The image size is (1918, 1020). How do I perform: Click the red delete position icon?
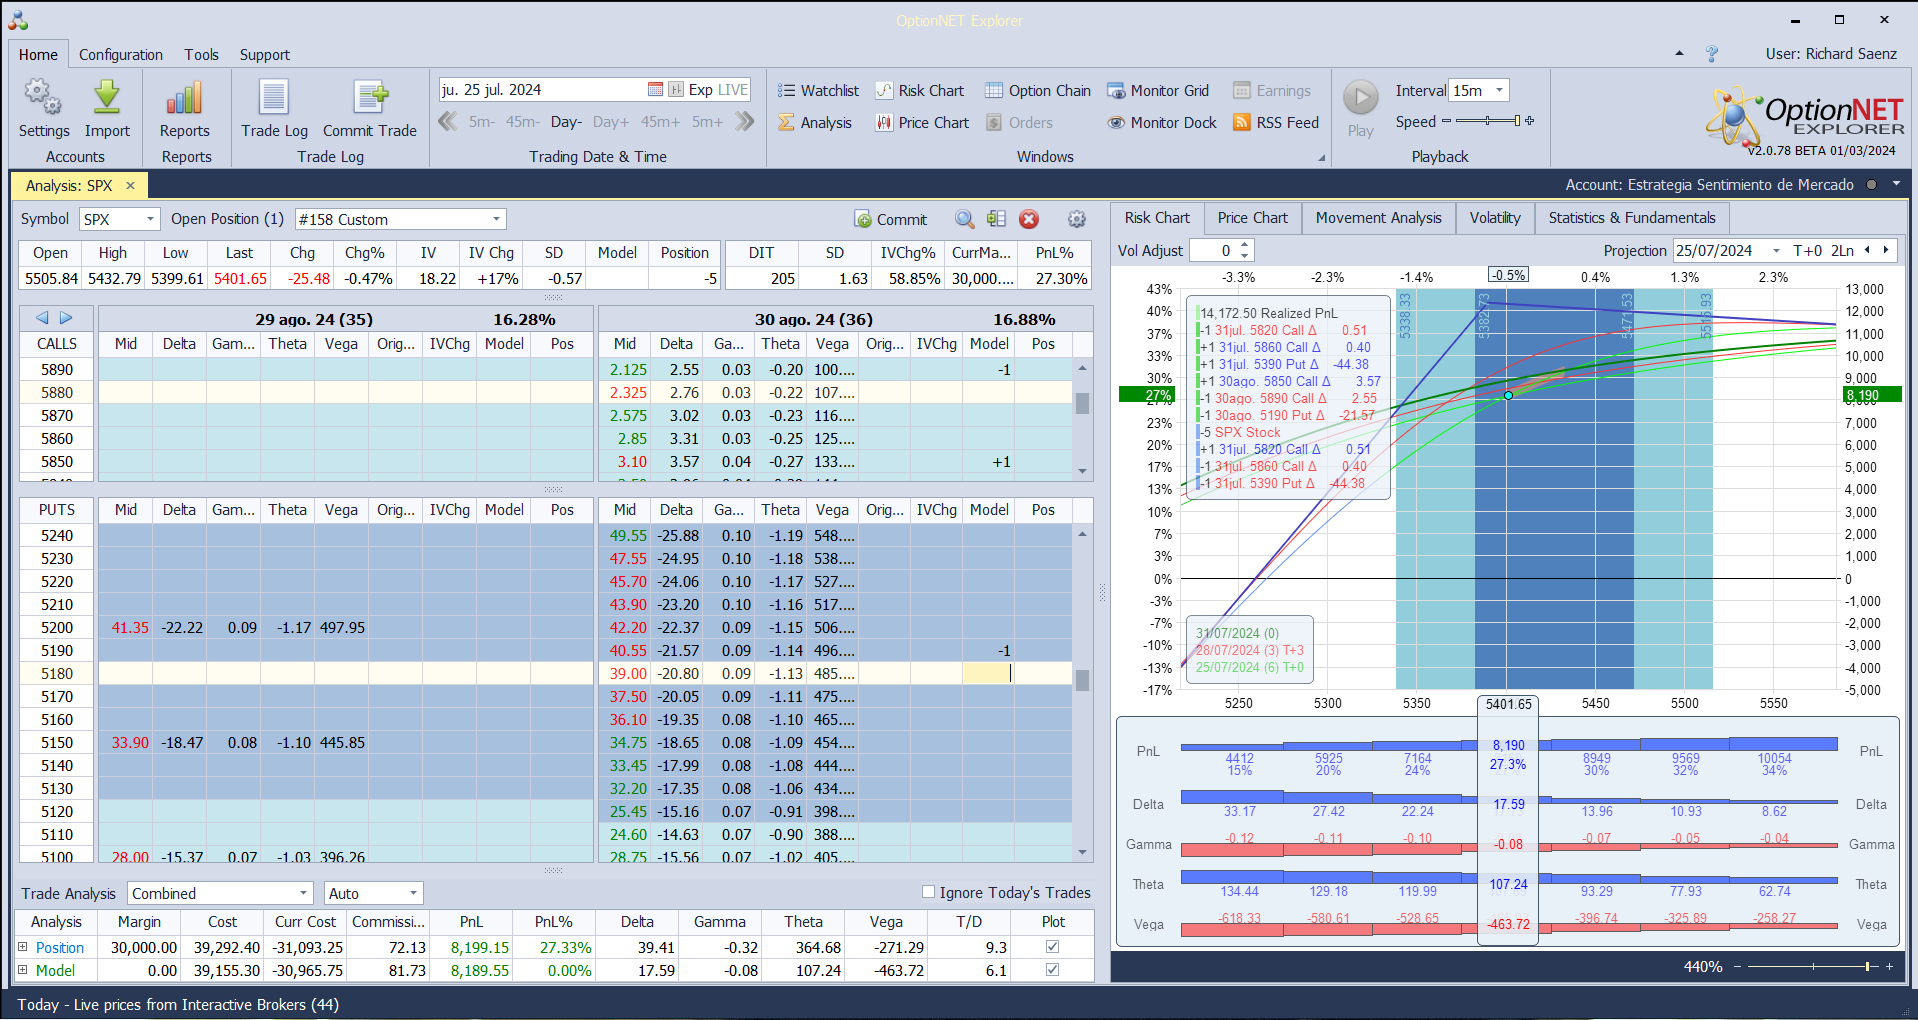[x=1029, y=220]
